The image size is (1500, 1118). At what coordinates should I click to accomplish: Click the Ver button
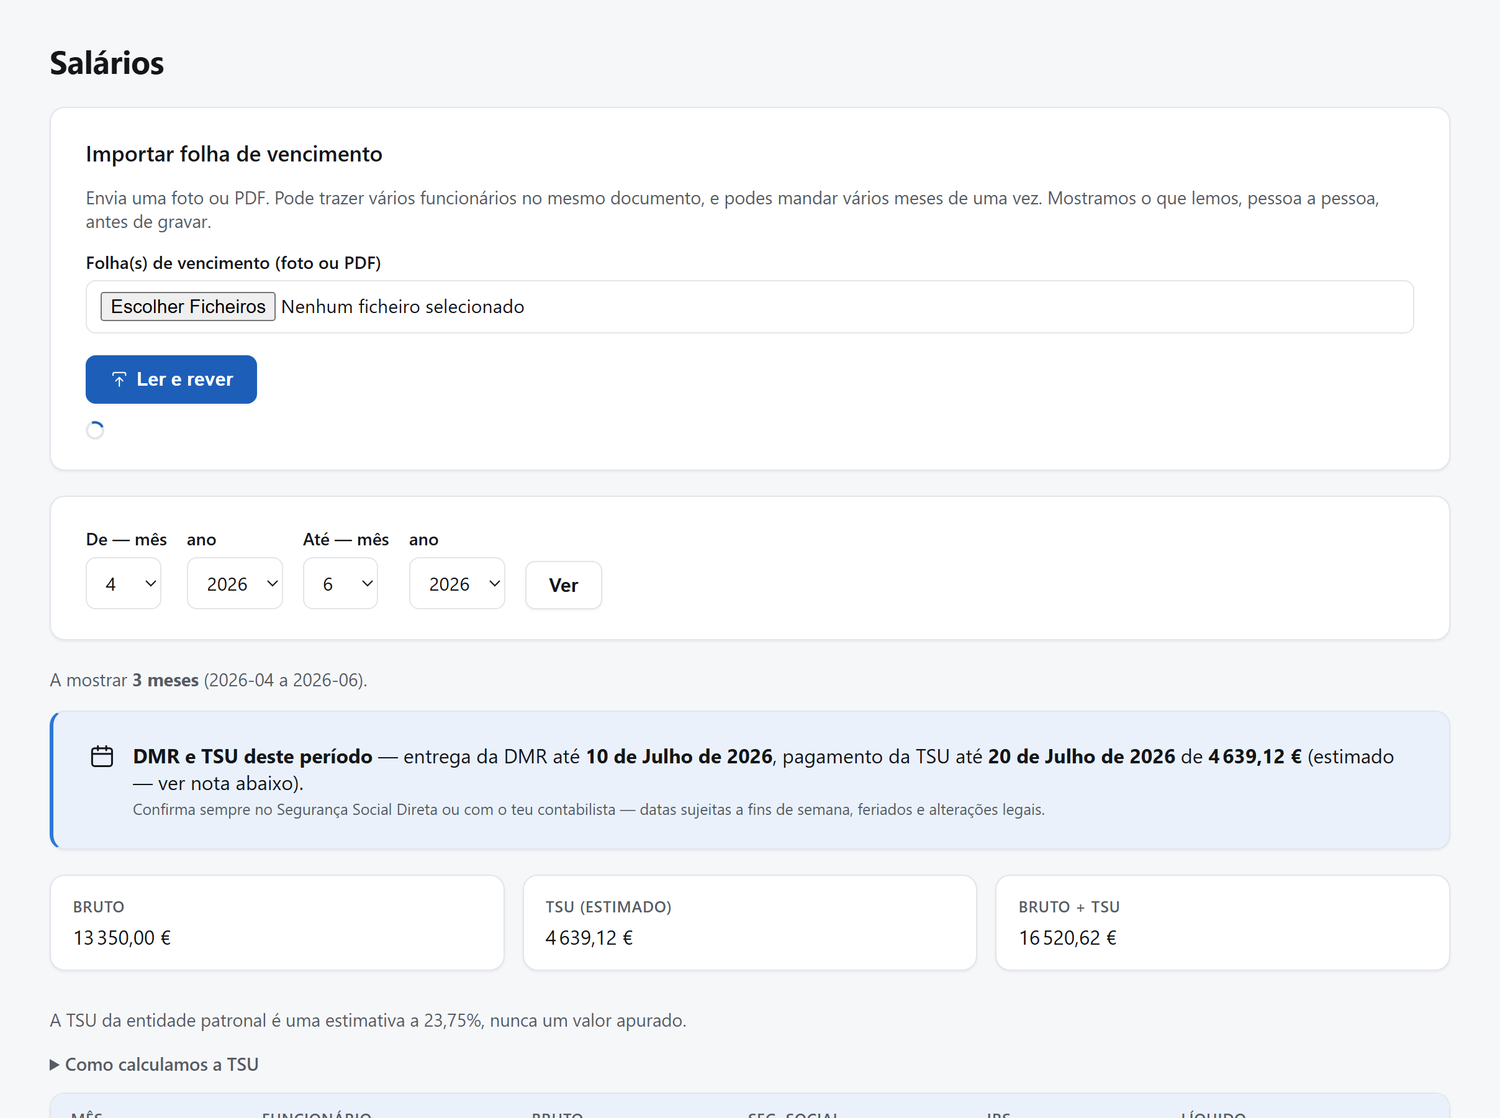pos(564,586)
